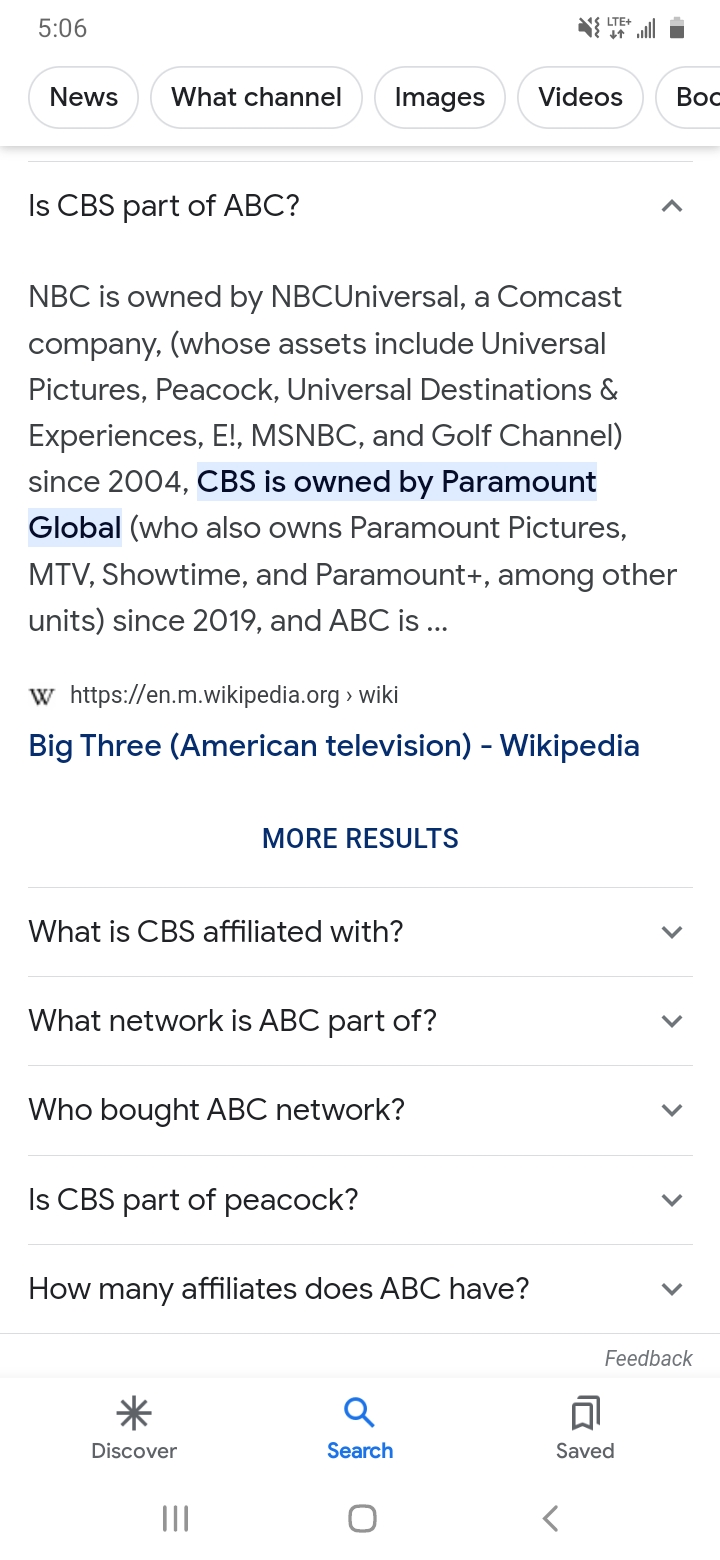This screenshot has width=720, height=1560.
Task: Tap the Discover asterisk icon
Action: coord(134,1413)
